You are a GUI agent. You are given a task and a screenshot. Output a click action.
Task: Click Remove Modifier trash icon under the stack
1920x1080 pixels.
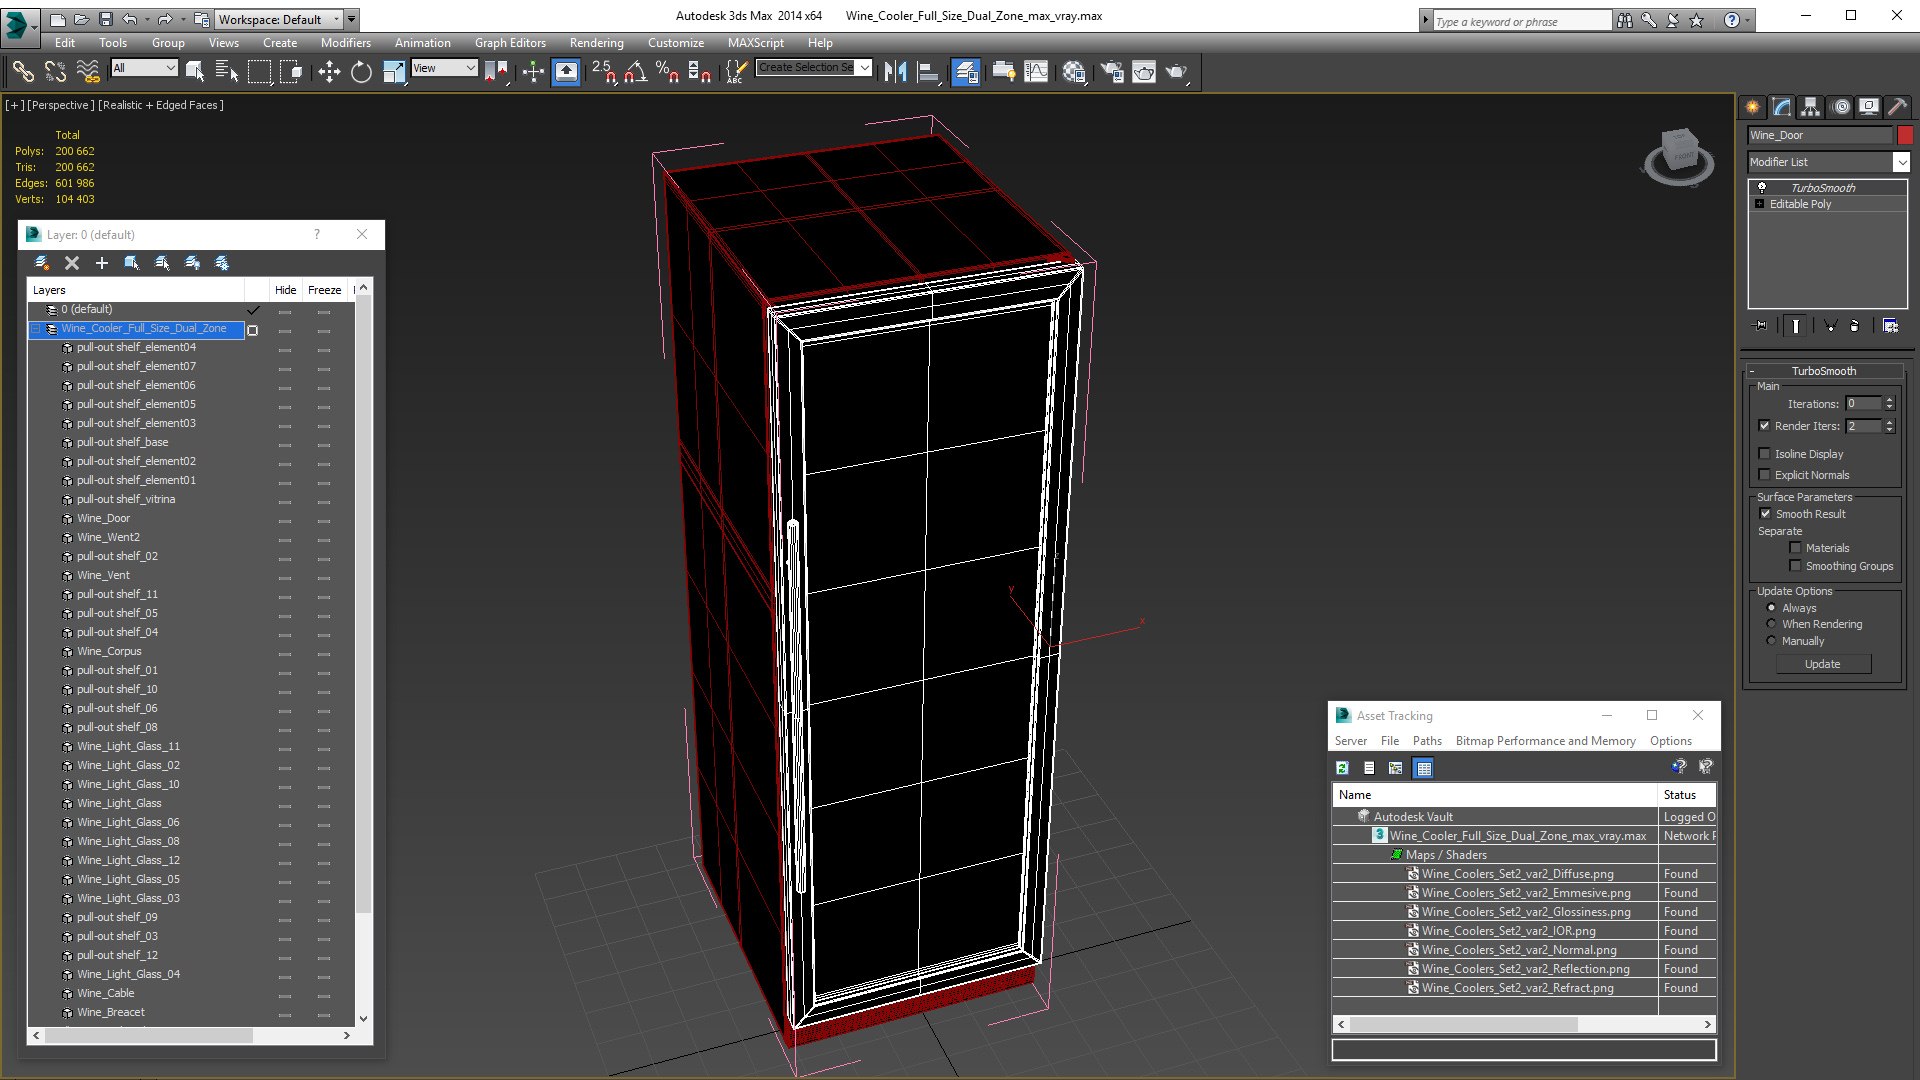[x=1854, y=326]
